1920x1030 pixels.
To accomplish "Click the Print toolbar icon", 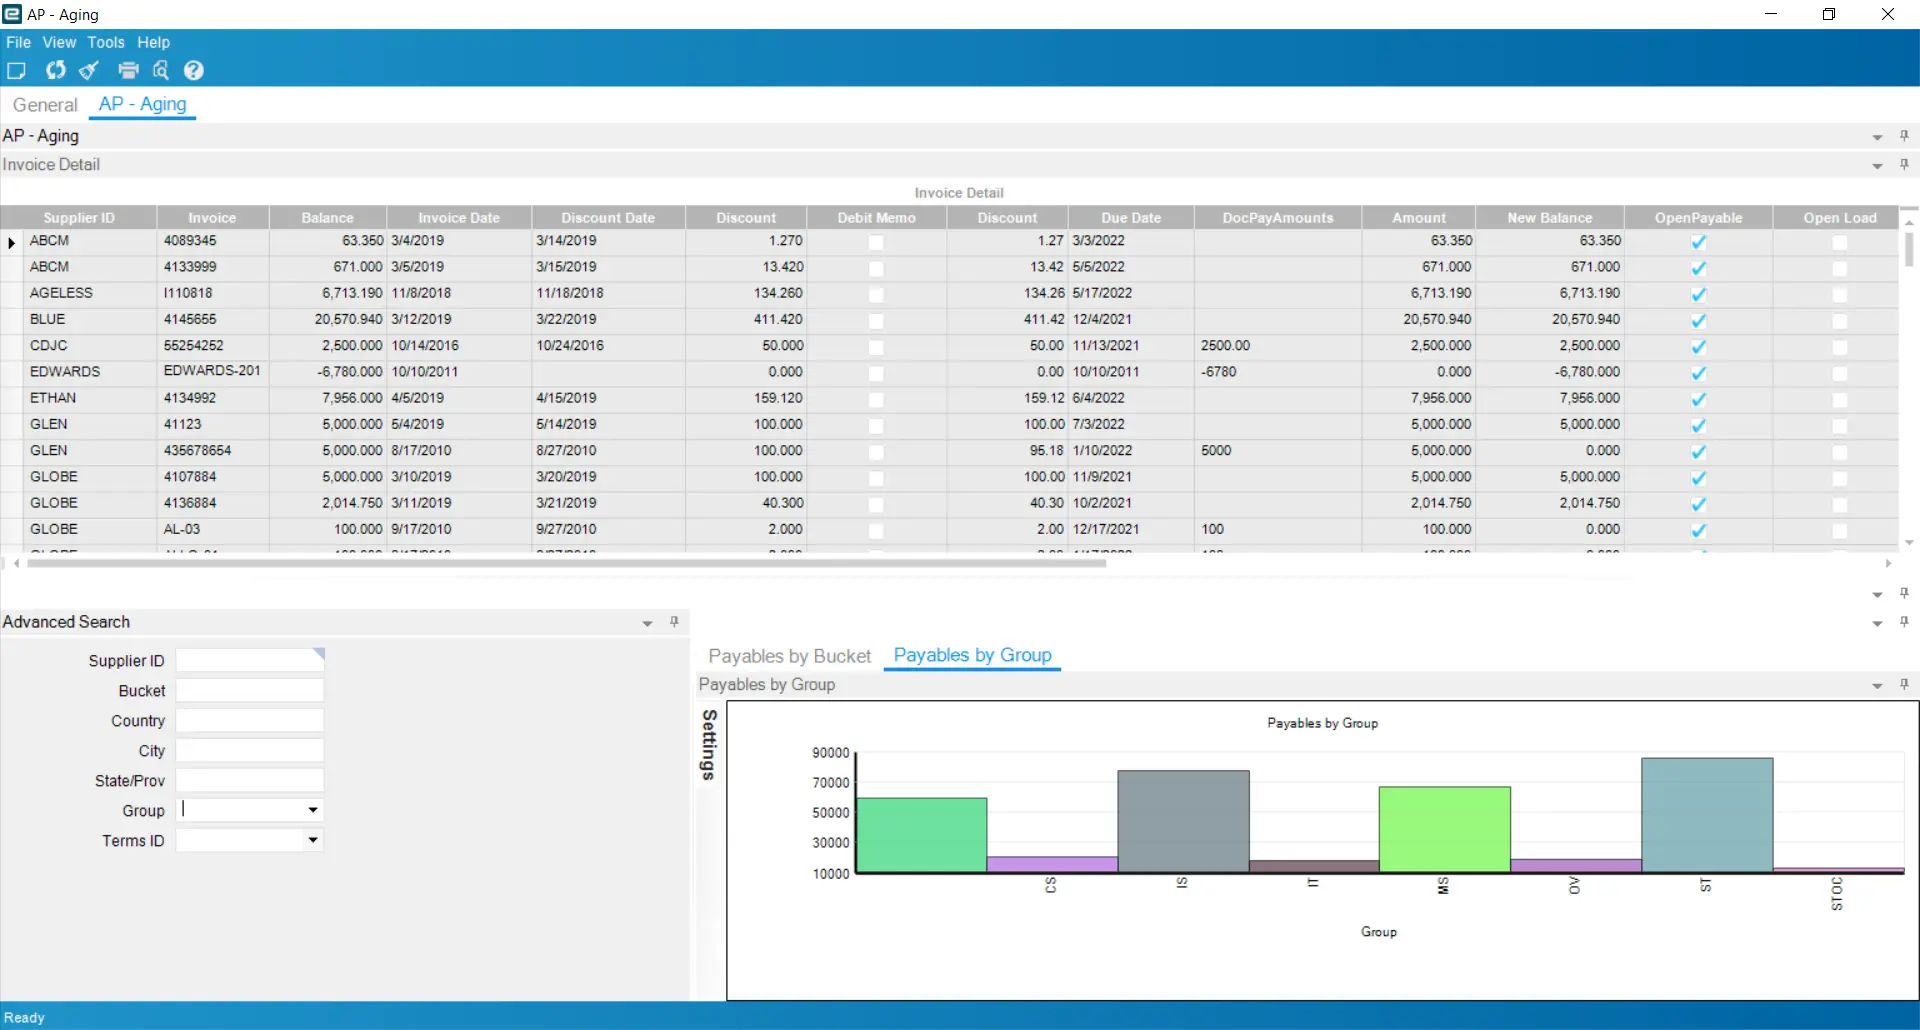I will coord(128,70).
